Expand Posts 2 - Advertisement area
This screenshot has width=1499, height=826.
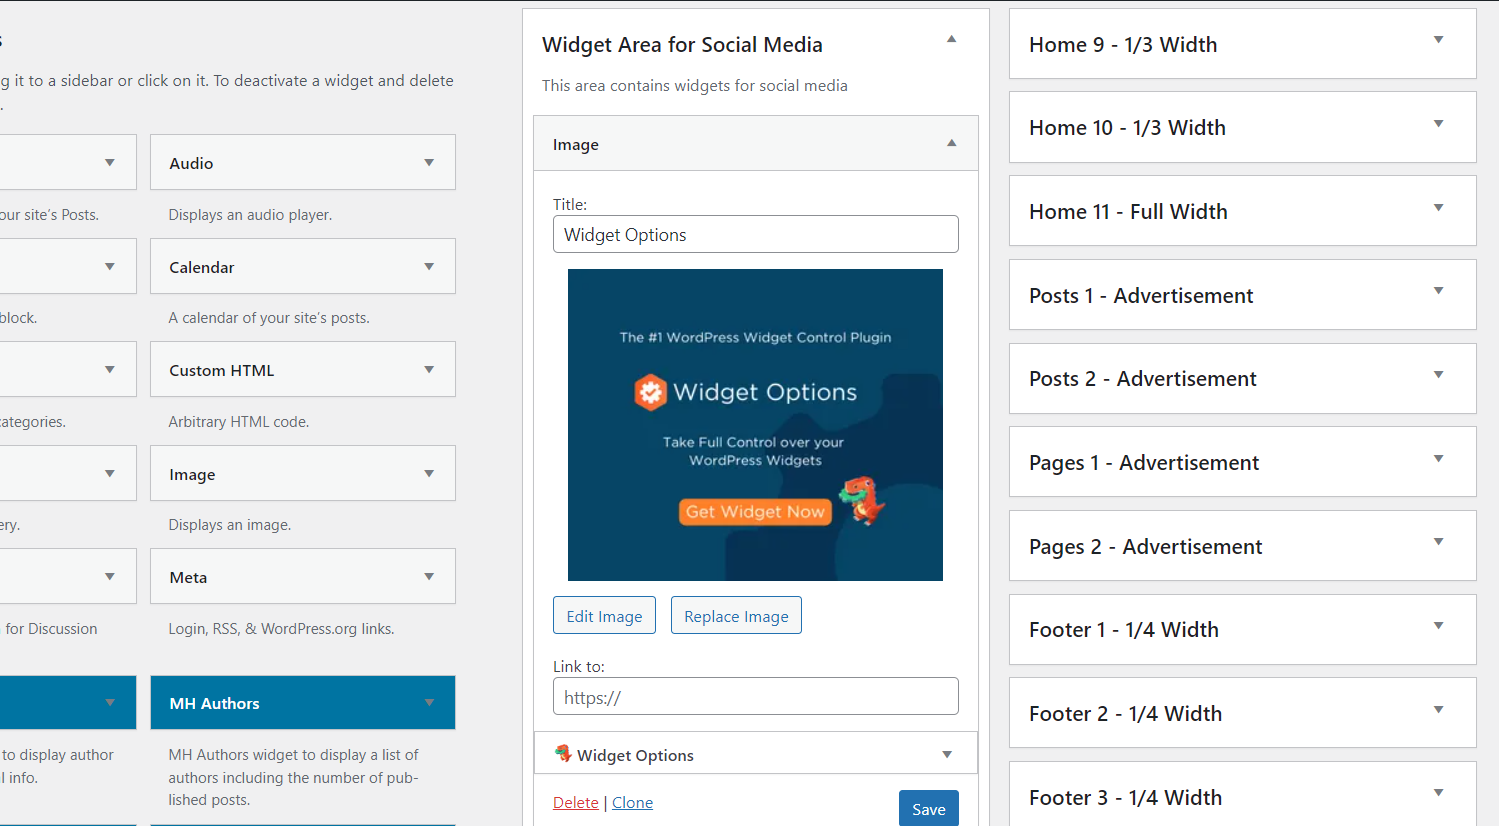[x=1439, y=375]
